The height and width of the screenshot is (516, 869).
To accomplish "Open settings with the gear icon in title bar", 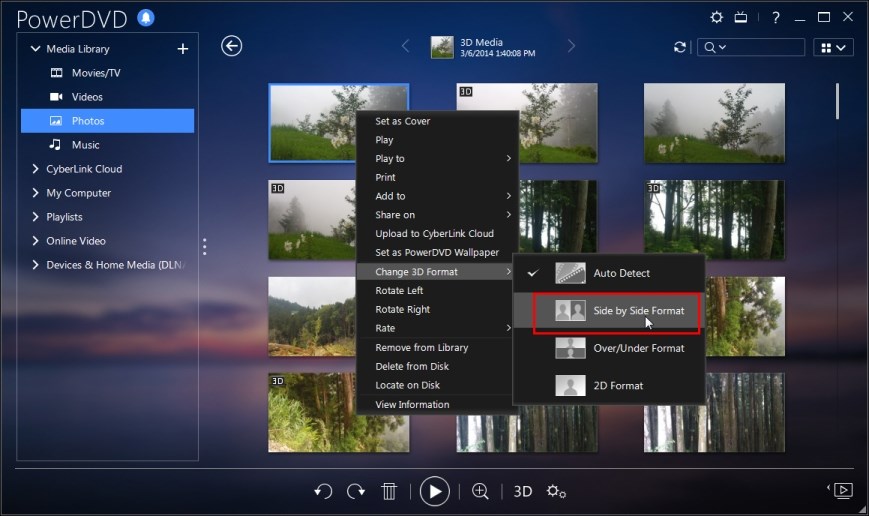I will click(x=717, y=17).
